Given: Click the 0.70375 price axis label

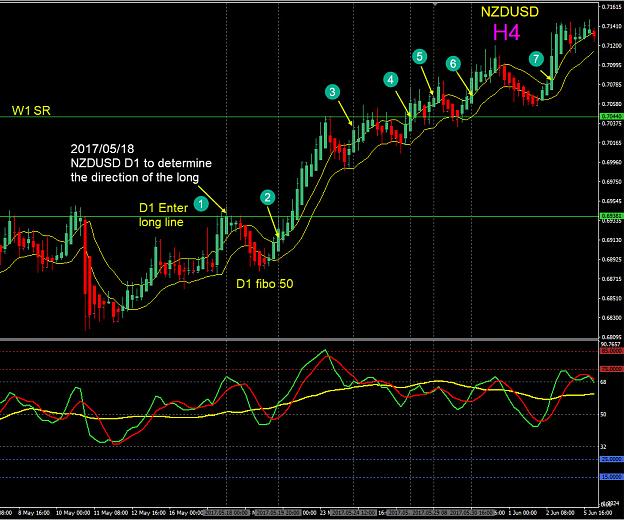Looking at the screenshot, I should (x=611, y=124).
